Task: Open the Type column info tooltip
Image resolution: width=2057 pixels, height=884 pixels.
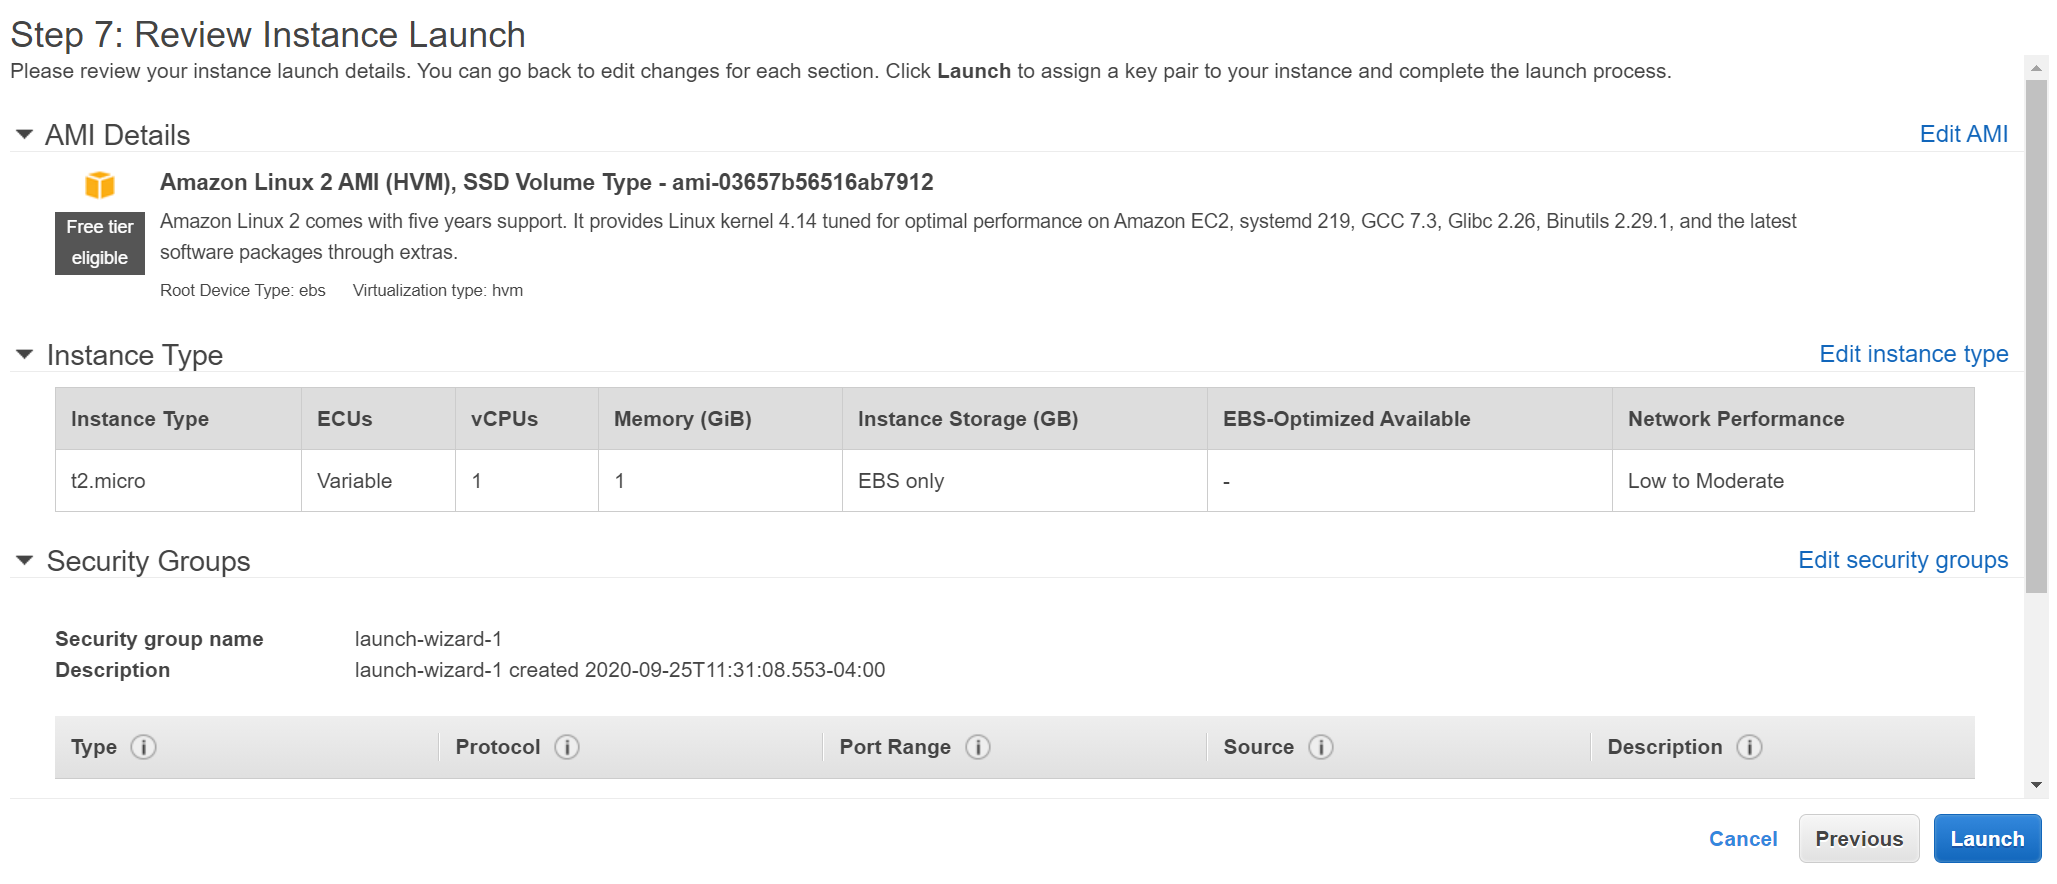Action: coord(143,747)
